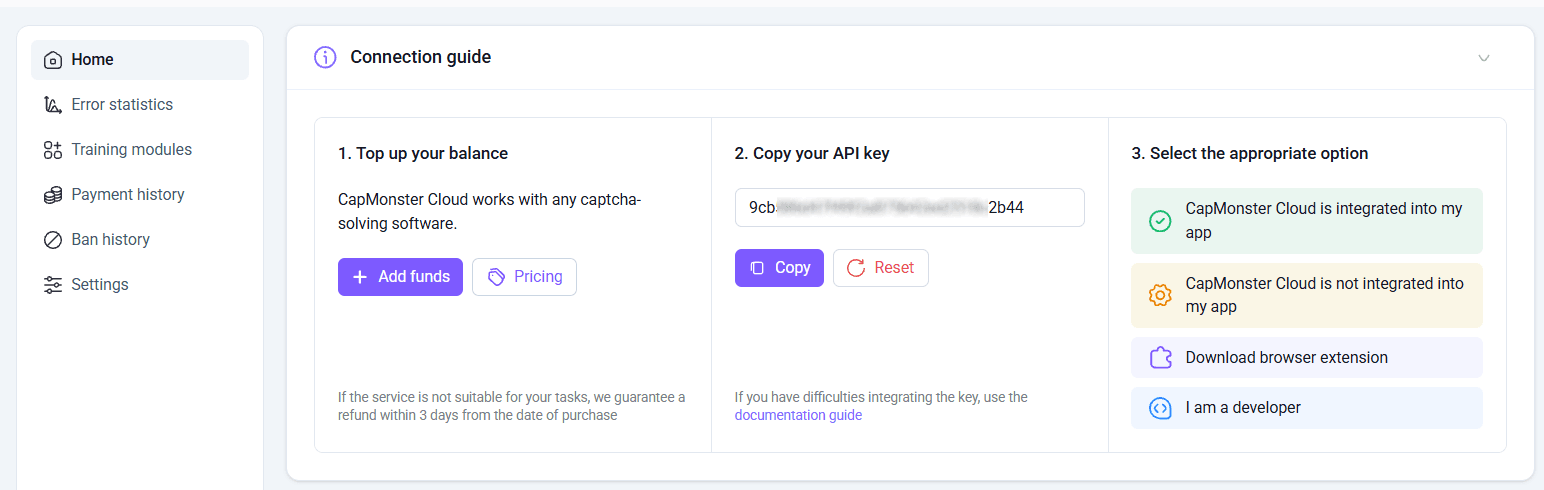Copy the API key with Copy
Image resolution: width=1544 pixels, height=490 pixels.
779,268
